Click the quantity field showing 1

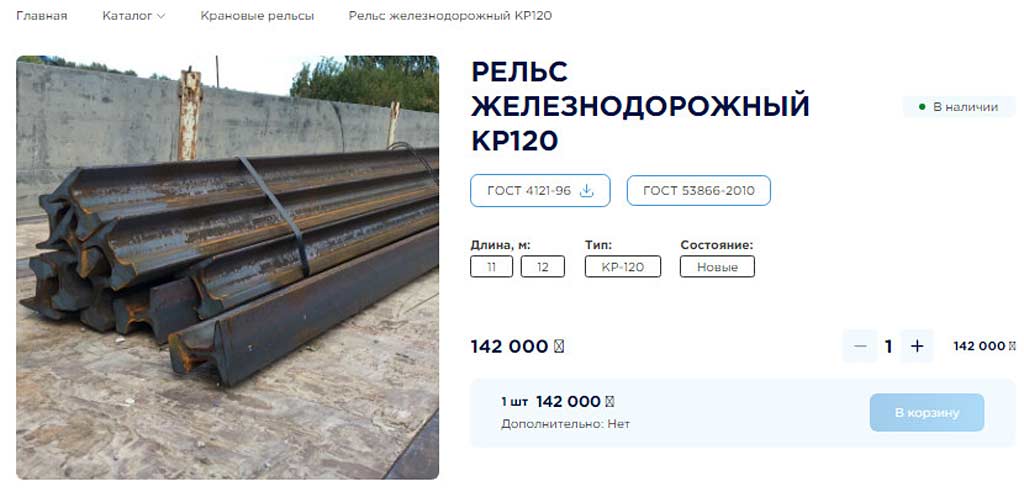[x=889, y=346]
